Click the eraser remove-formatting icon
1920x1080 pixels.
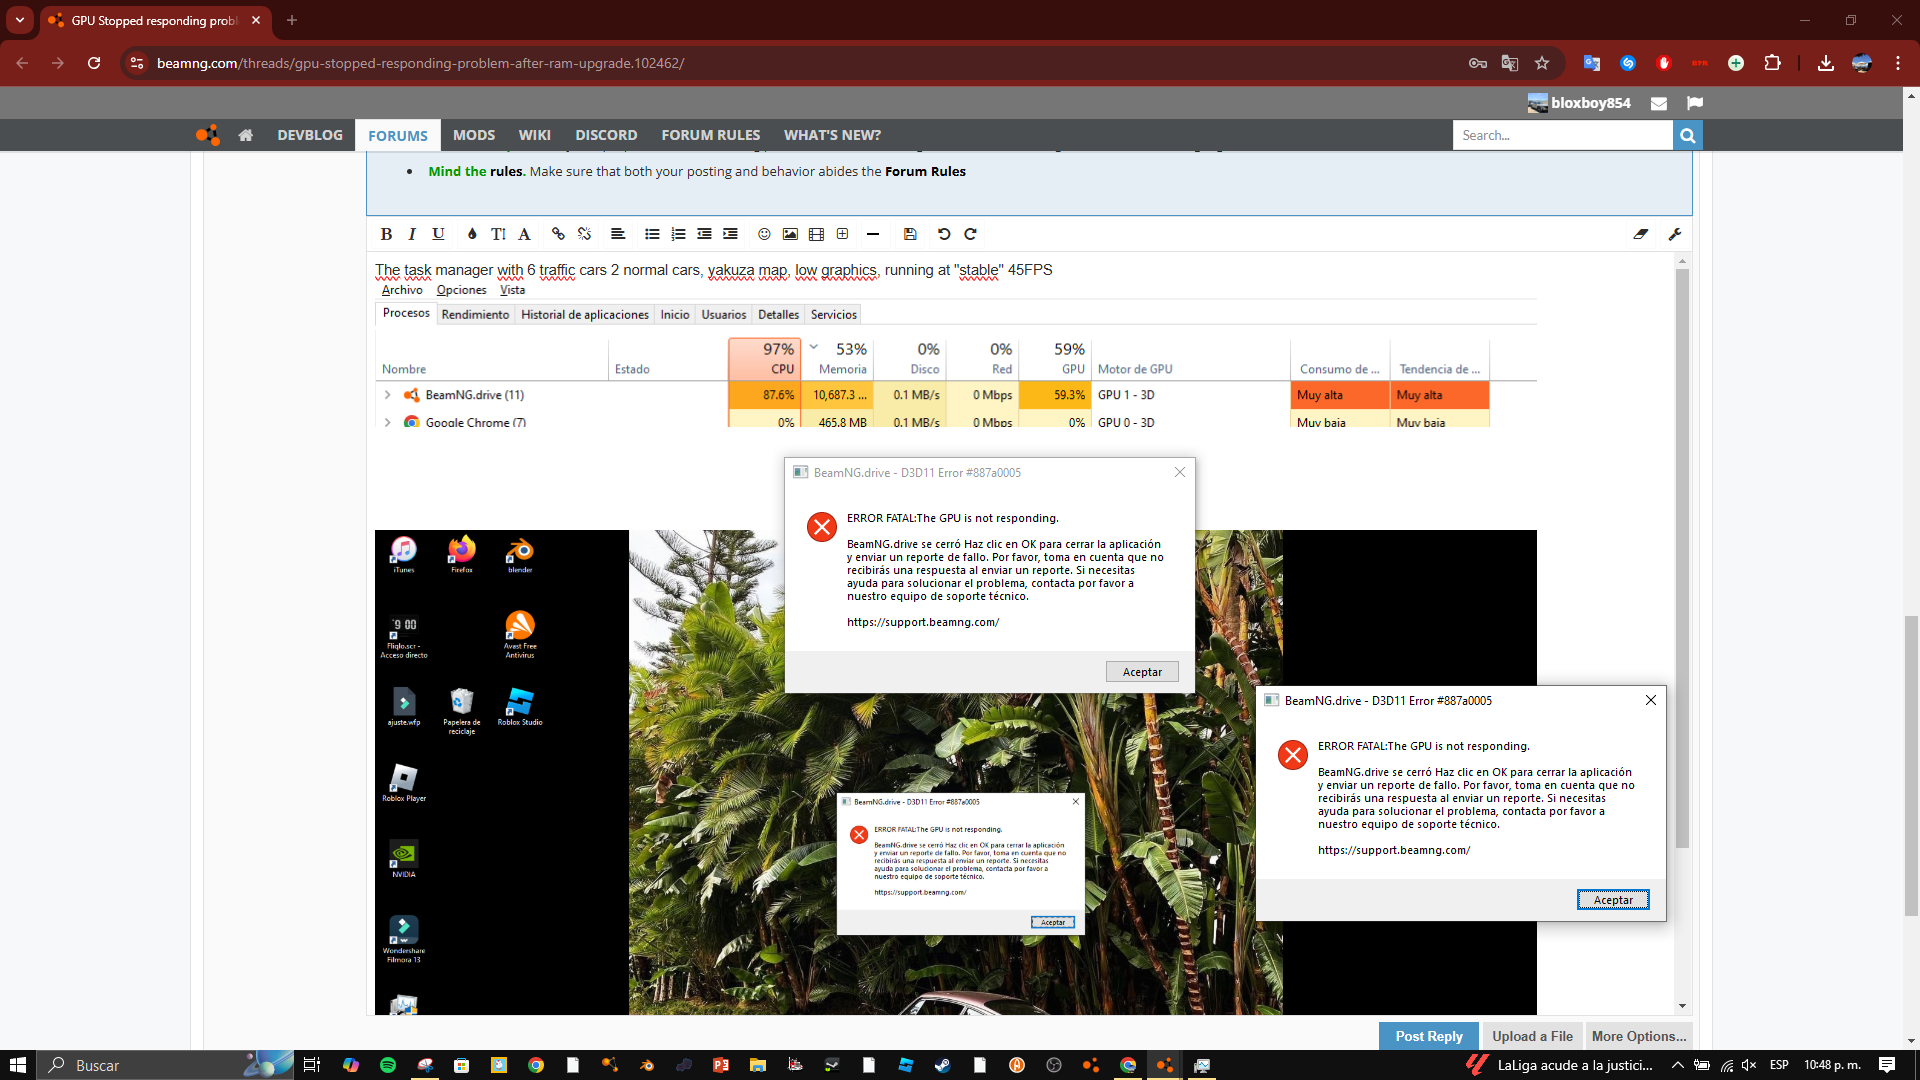coord(1641,234)
